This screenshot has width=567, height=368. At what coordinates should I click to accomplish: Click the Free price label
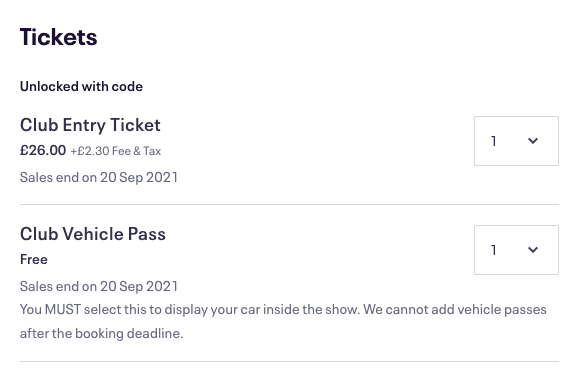(x=34, y=259)
